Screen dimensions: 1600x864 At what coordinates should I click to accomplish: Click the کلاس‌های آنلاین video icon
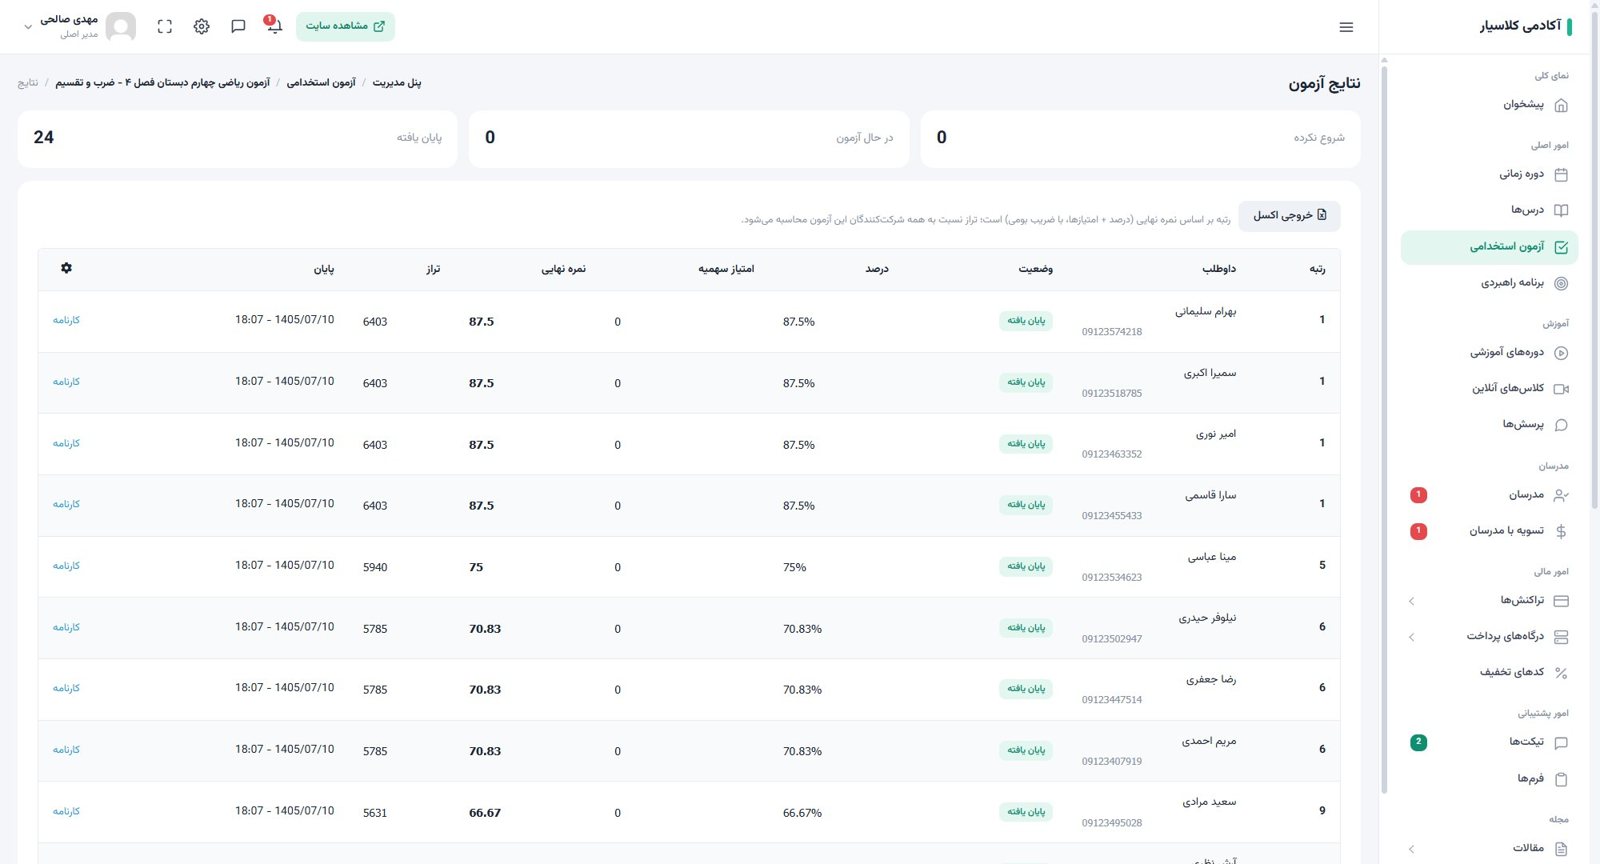pyautogui.click(x=1561, y=389)
